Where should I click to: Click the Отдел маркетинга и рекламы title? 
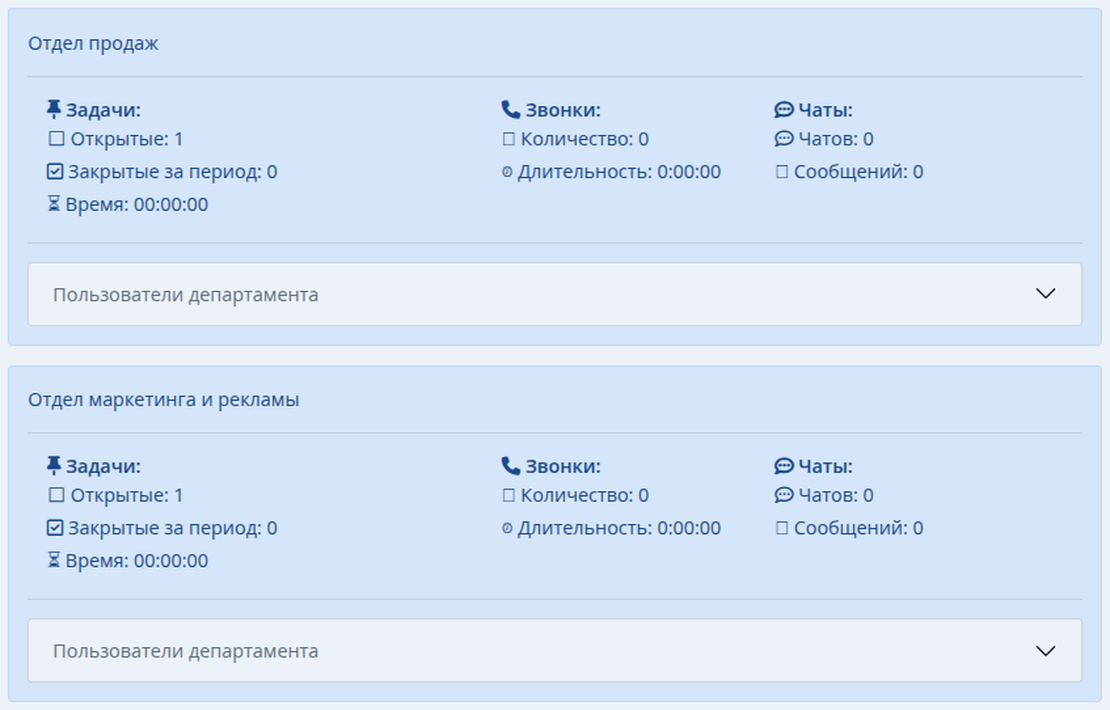coord(163,400)
